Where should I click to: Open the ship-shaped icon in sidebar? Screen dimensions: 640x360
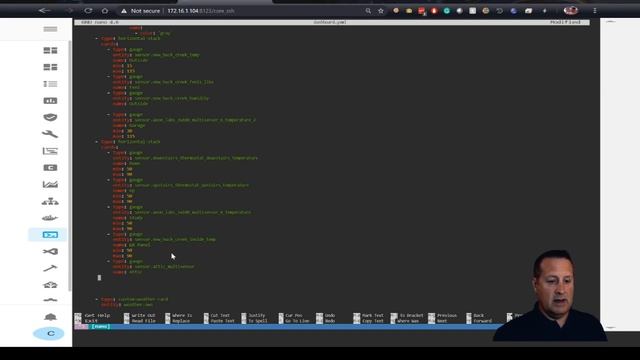coord(50,218)
